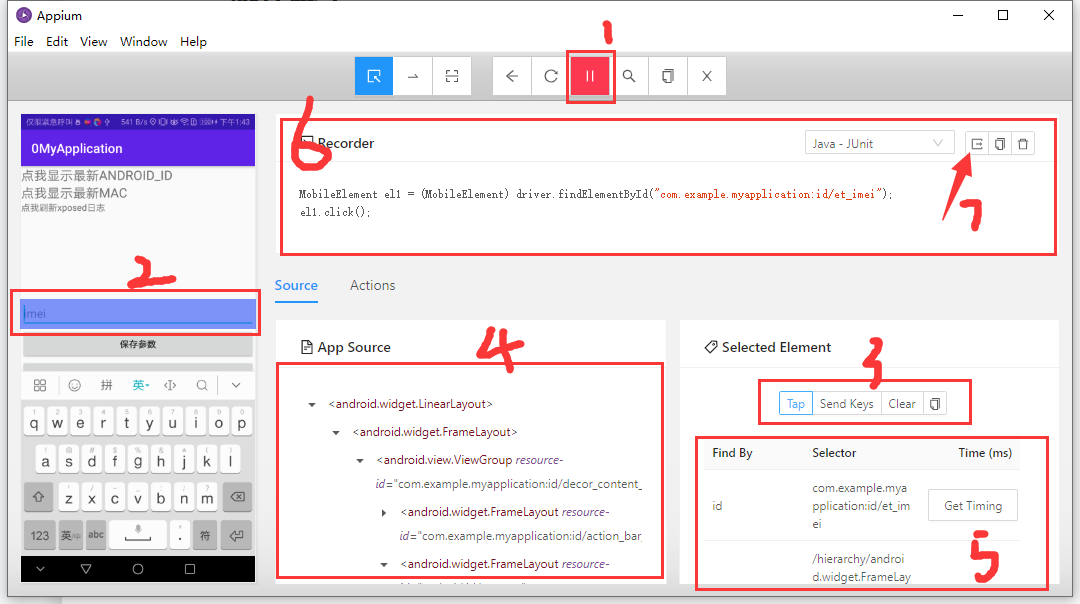Click keyboard 英 language switch icon
This screenshot has height=604, width=1080.
141,385
